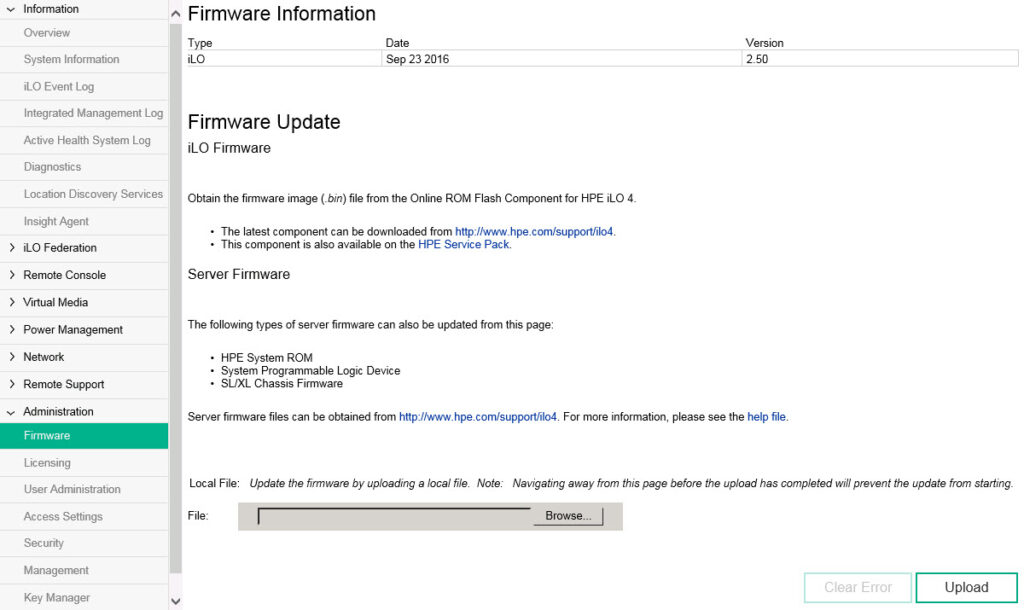
Task: Open the HPE Service Pack link
Action: click(463, 244)
